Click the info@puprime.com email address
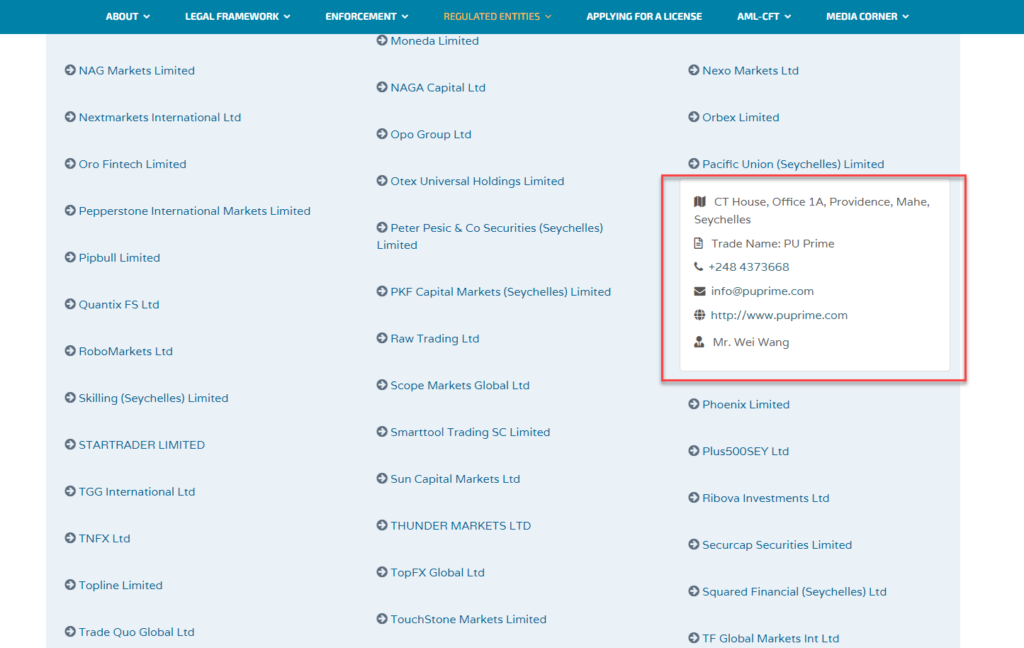 tap(762, 291)
